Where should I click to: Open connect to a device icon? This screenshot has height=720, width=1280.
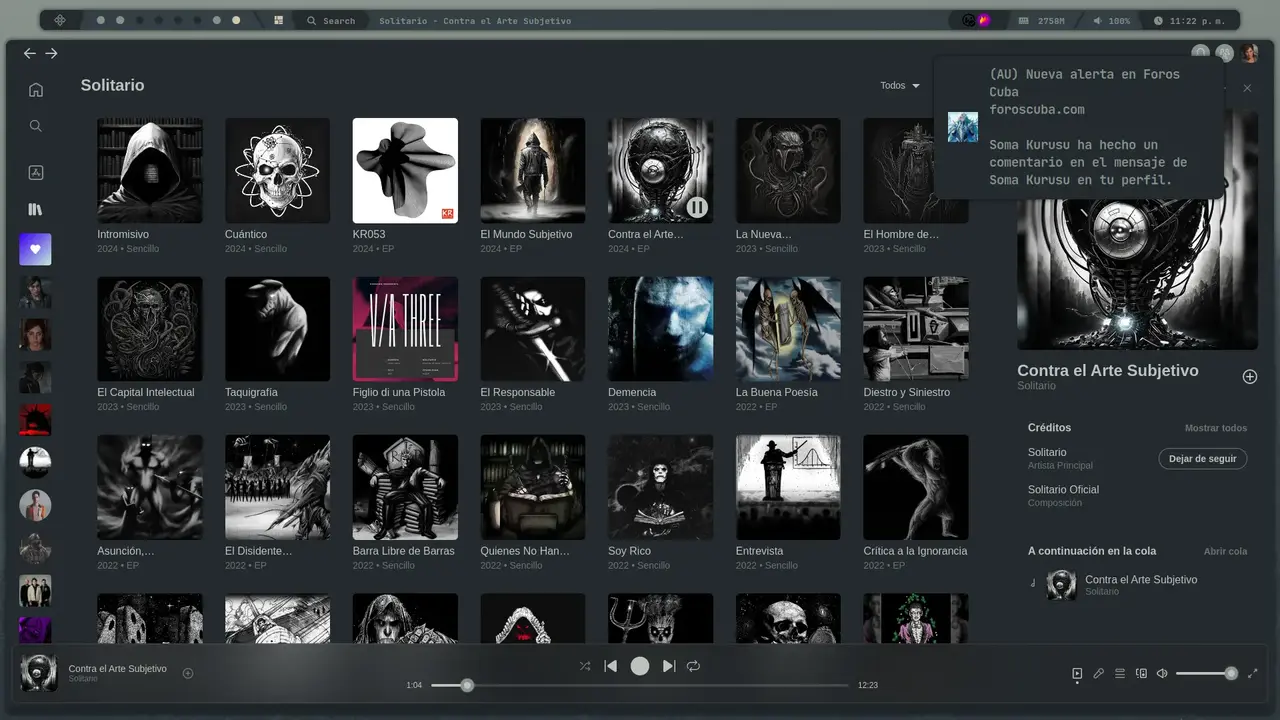[x=1141, y=674]
